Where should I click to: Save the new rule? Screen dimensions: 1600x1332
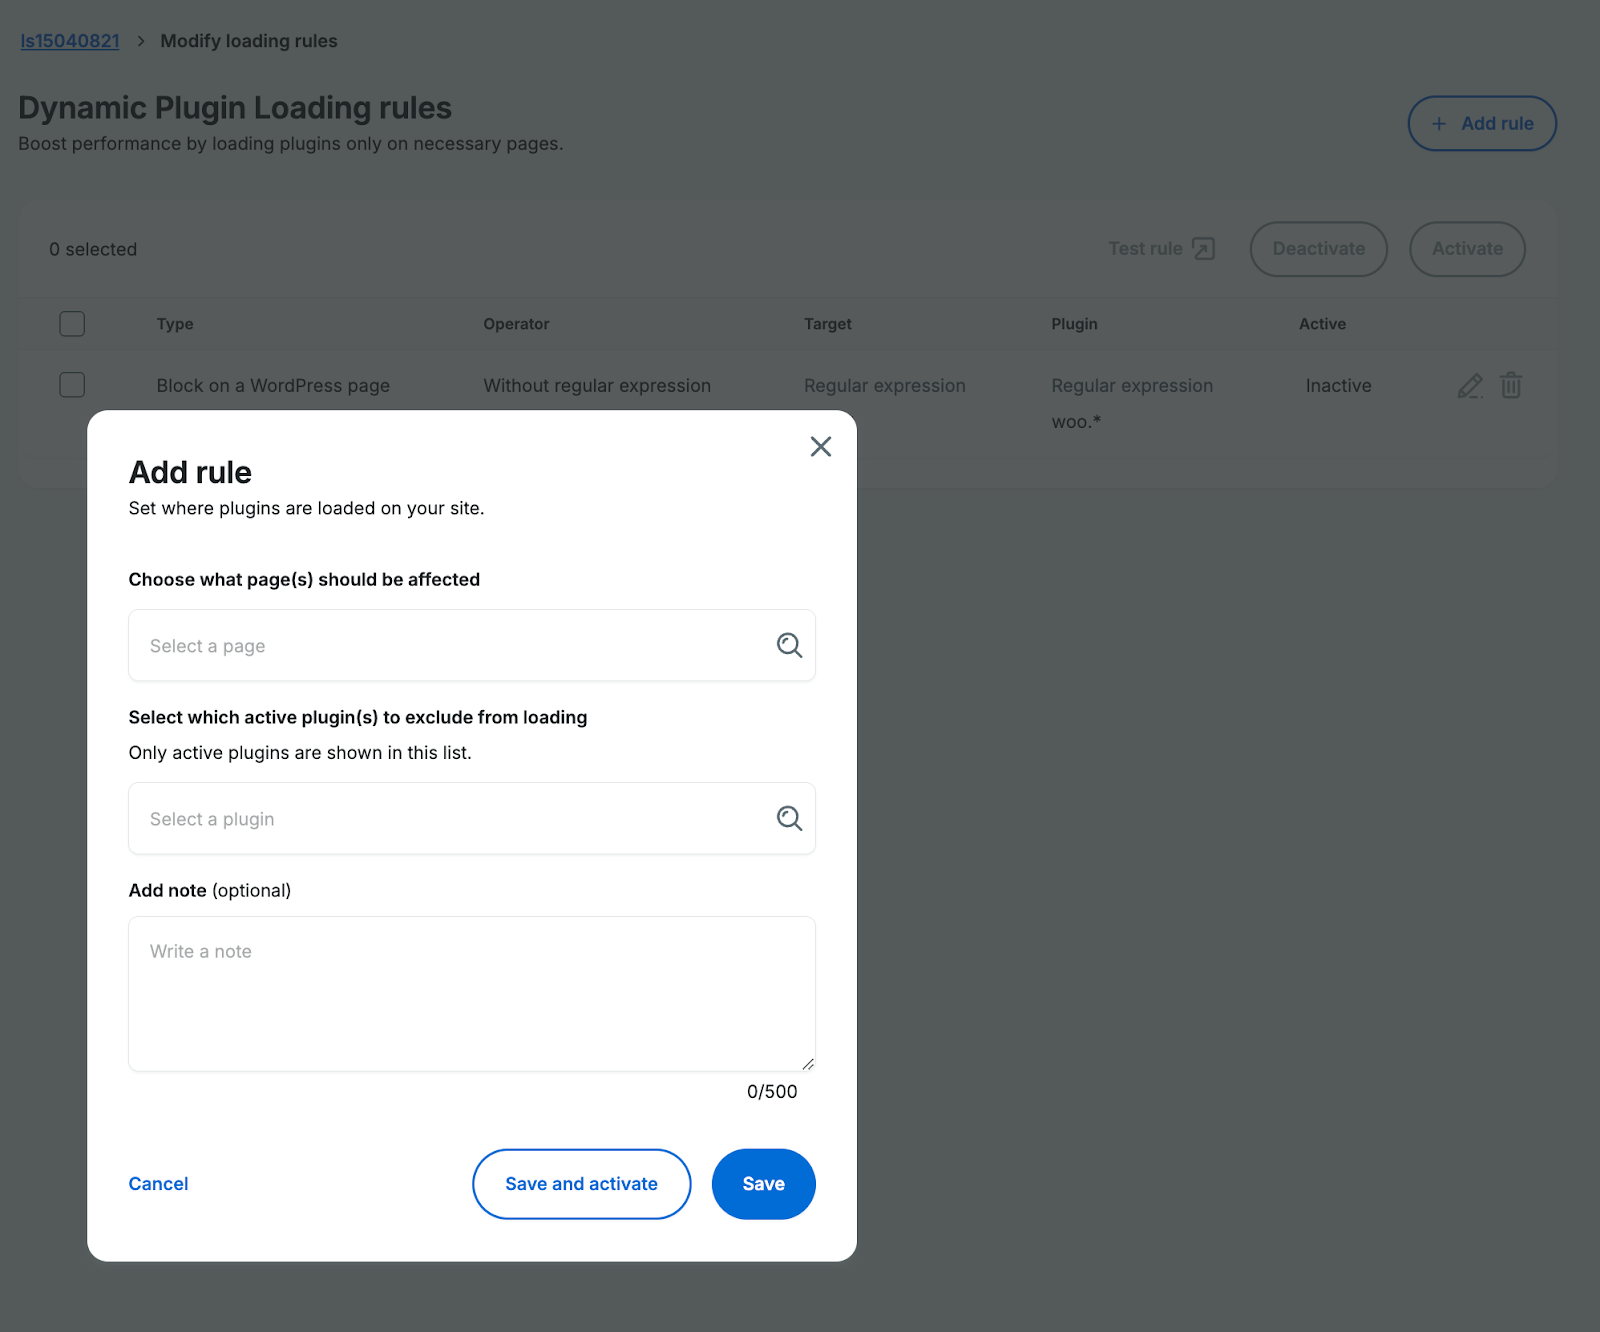(763, 1183)
